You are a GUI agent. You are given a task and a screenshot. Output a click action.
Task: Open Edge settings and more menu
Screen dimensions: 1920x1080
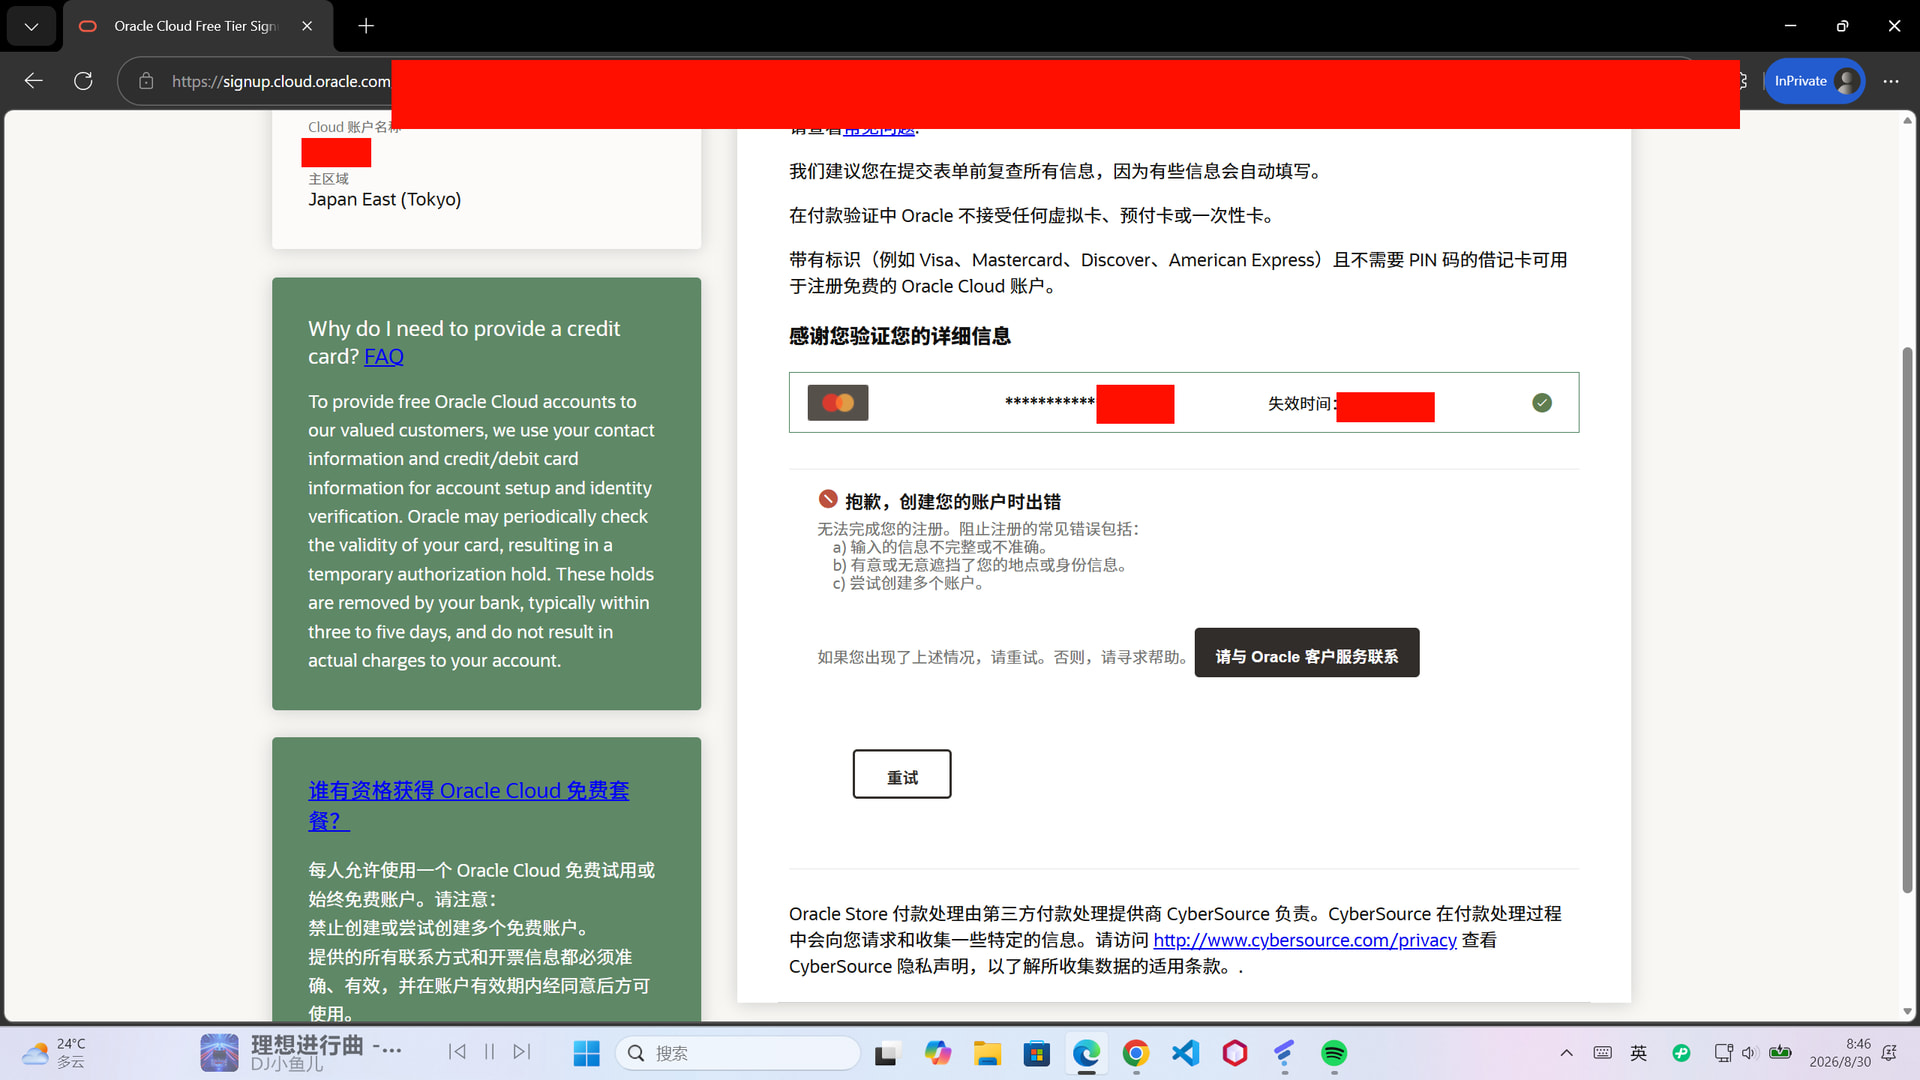coord(1890,81)
